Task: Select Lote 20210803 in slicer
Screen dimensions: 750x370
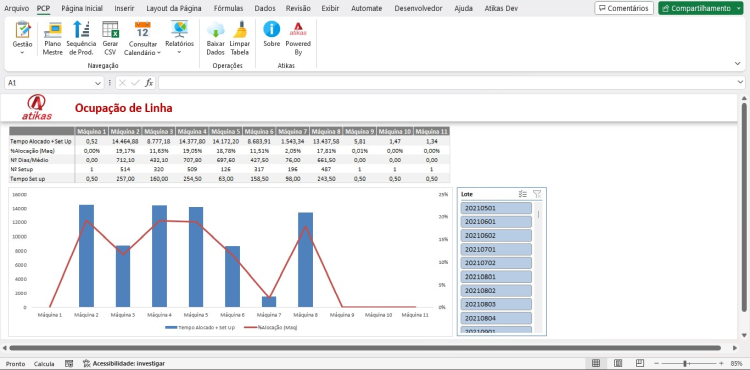Action: 496,304
